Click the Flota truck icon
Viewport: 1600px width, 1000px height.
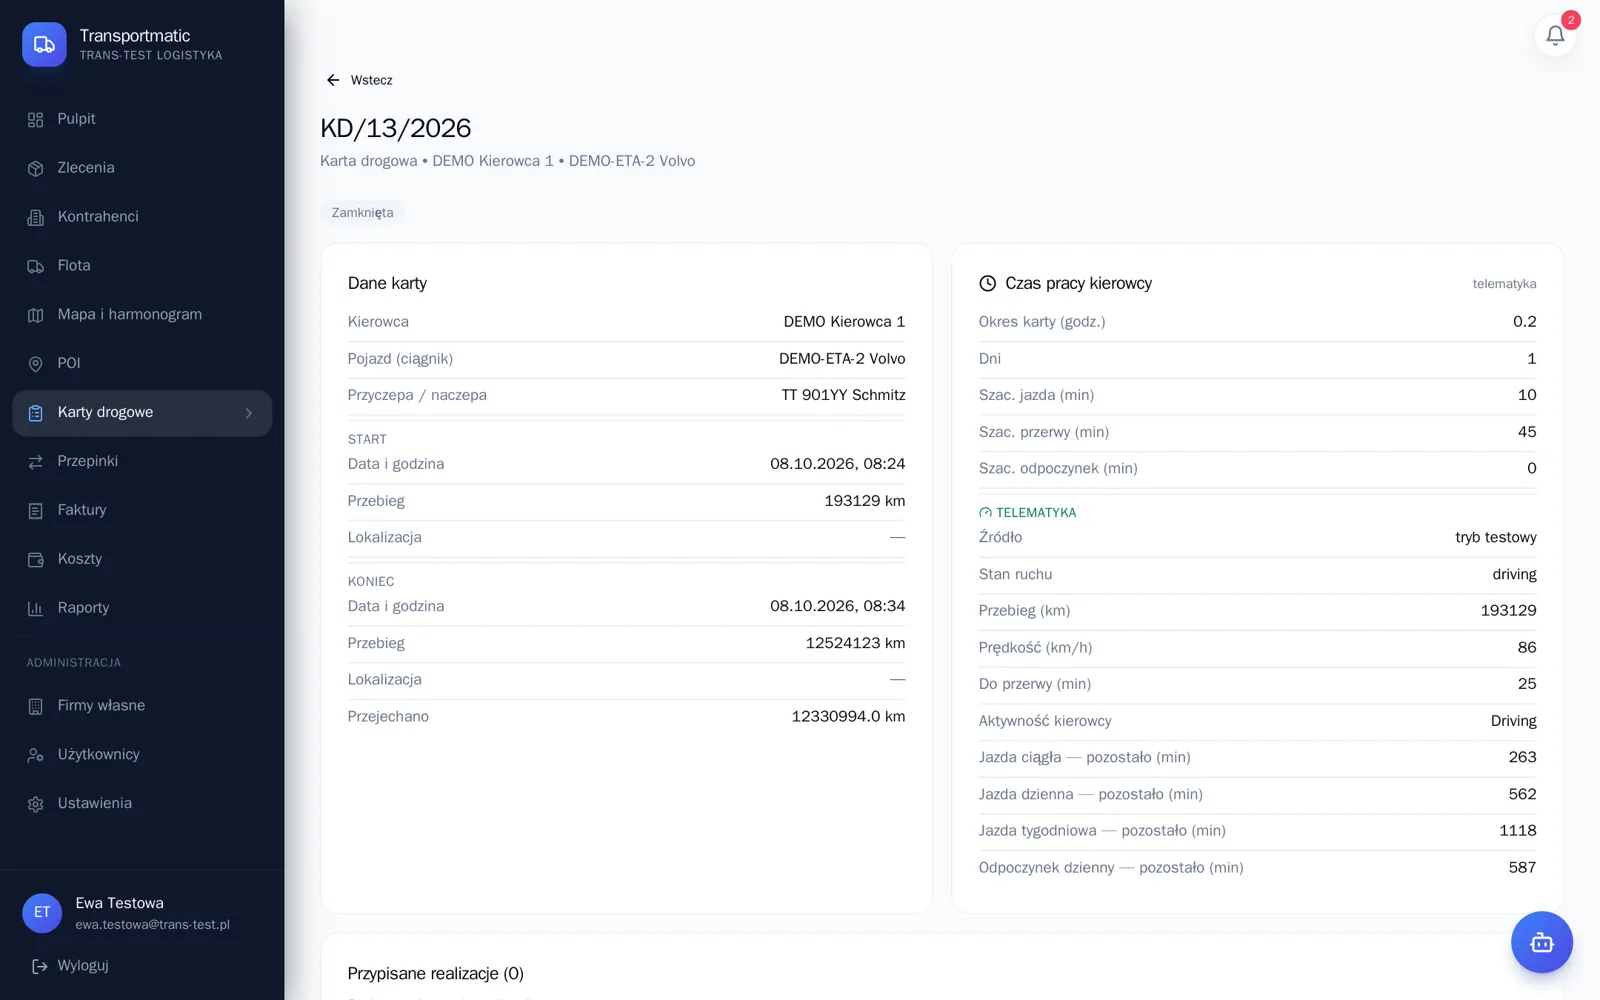pyautogui.click(x=36, y=267)
